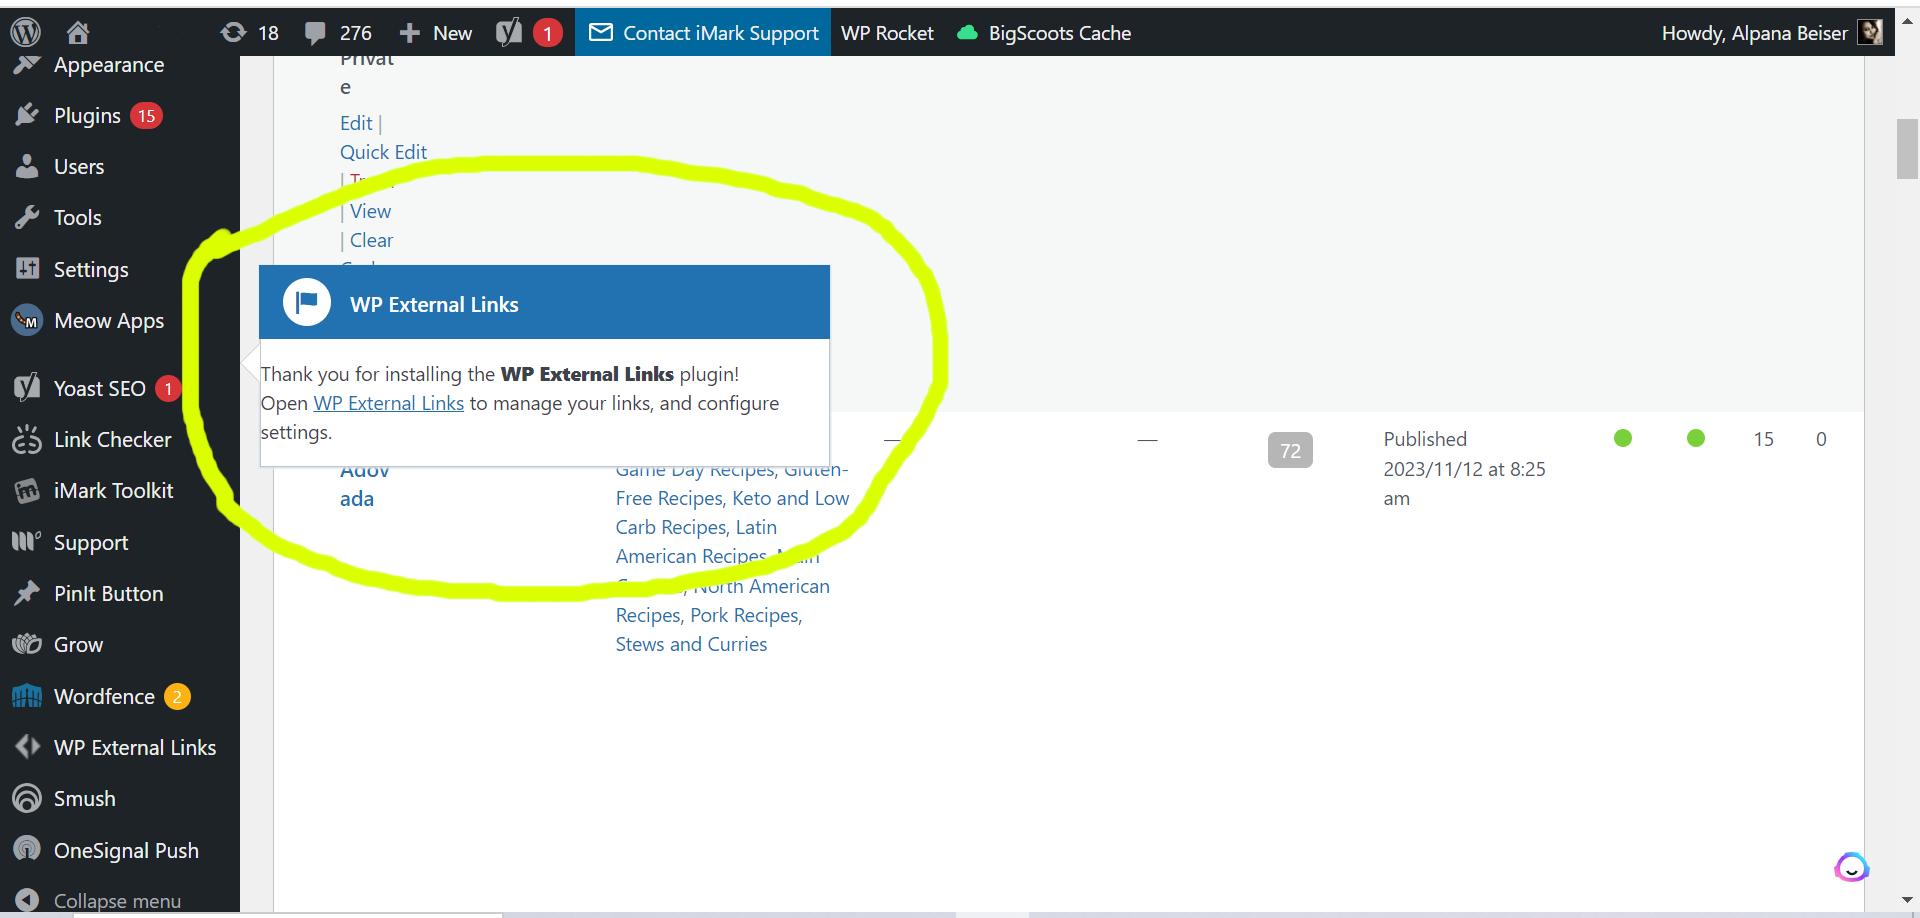
Task: Open comments bubble icon with 276
Action: tap(315, 33)
